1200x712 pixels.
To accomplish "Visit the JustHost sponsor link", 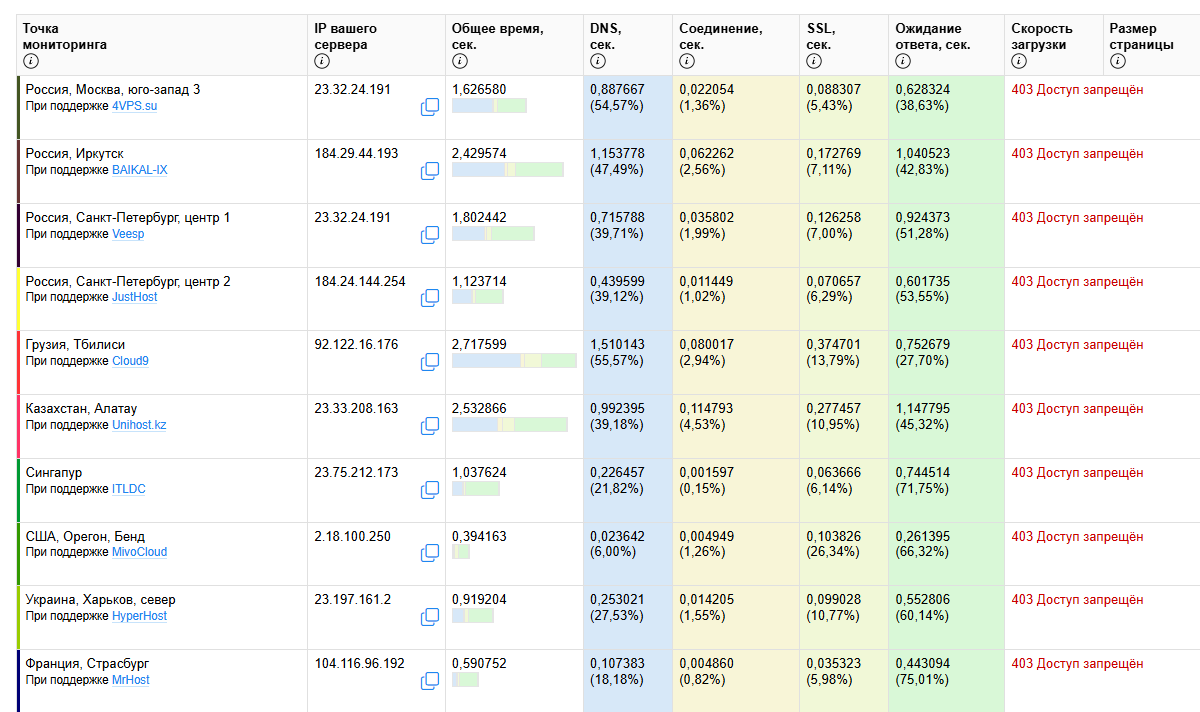I will click(x=134, y=297).
